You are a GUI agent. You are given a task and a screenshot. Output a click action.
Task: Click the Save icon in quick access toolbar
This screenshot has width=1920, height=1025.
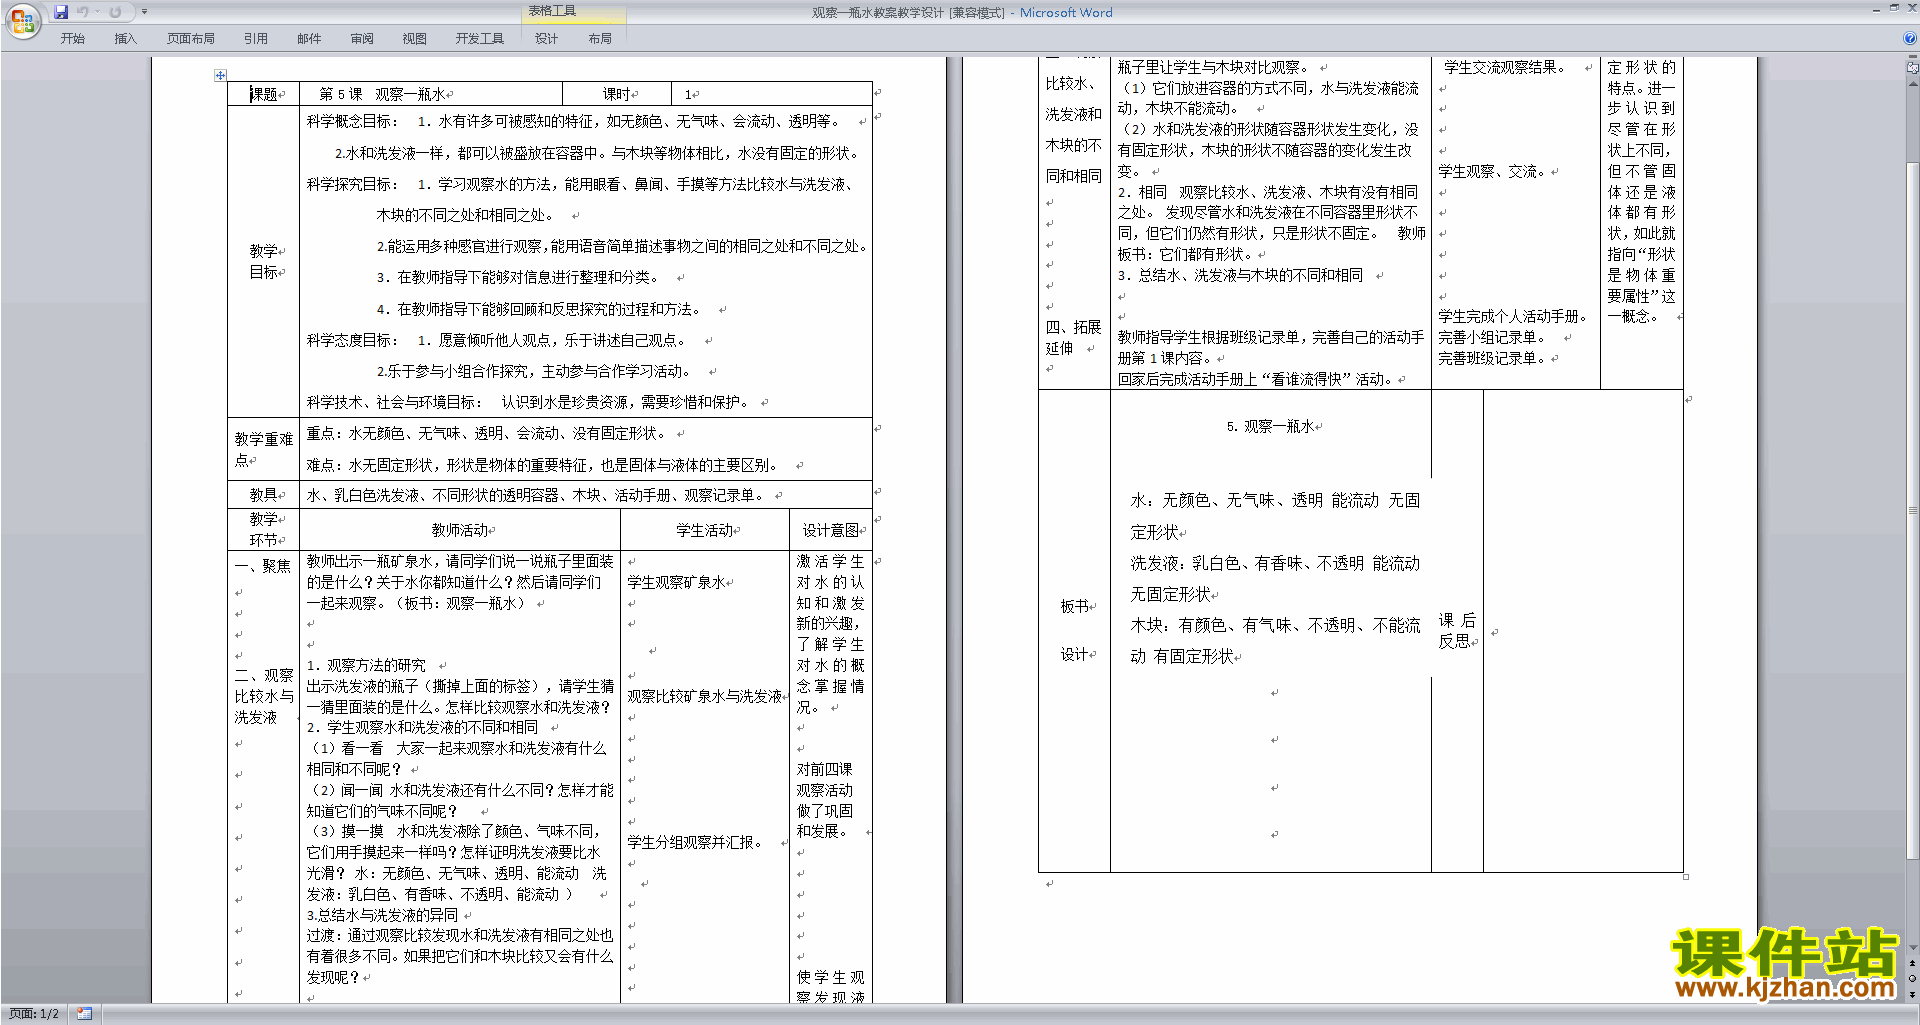point(61,12)
